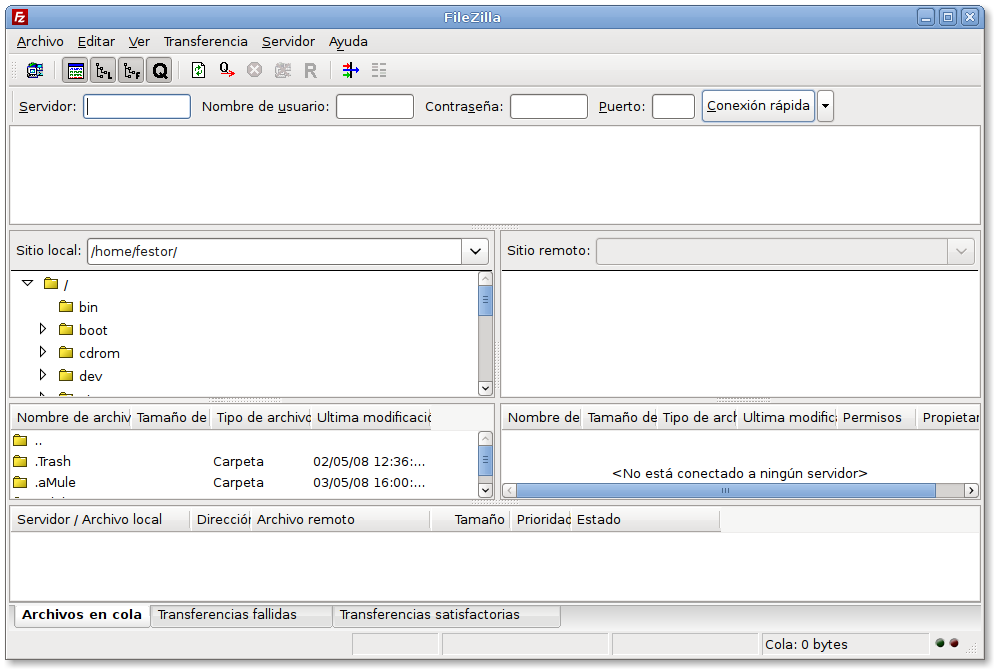Sort by Nombre de archivo column header

point(72,417)
